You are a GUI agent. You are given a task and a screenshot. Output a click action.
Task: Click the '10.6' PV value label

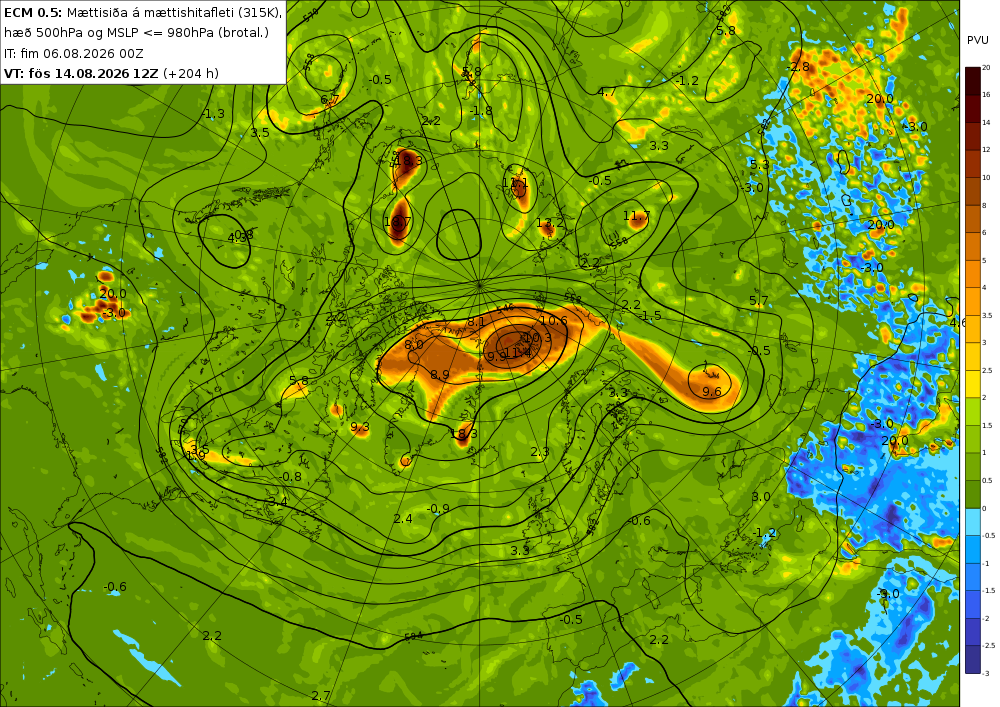coord(554,320)
